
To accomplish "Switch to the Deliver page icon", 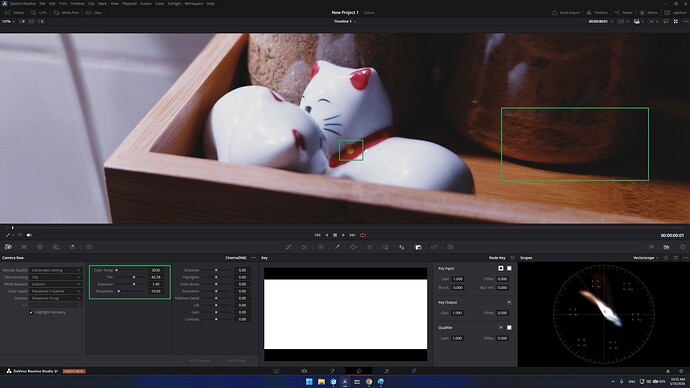I will 414,371.
